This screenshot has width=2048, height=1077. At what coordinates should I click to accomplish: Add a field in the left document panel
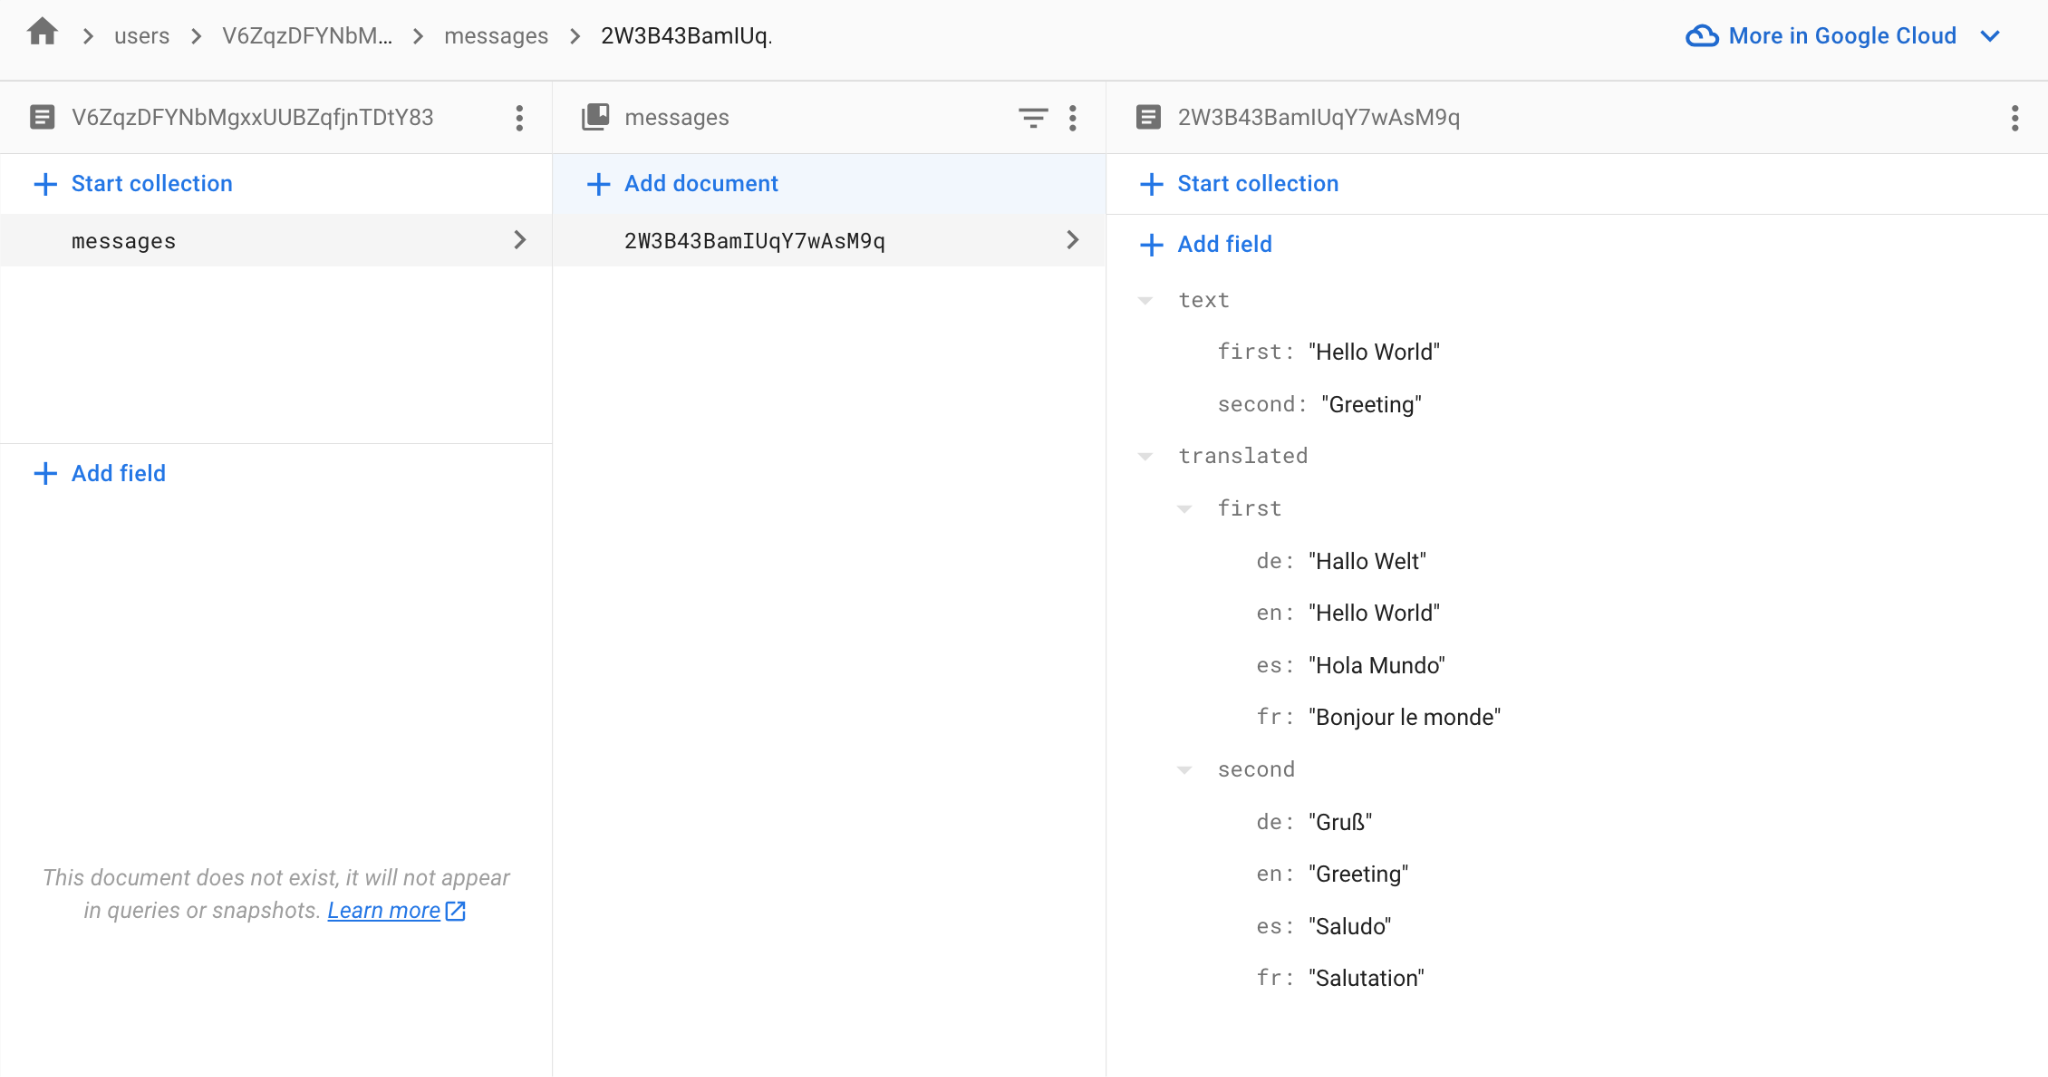point(118,473)
